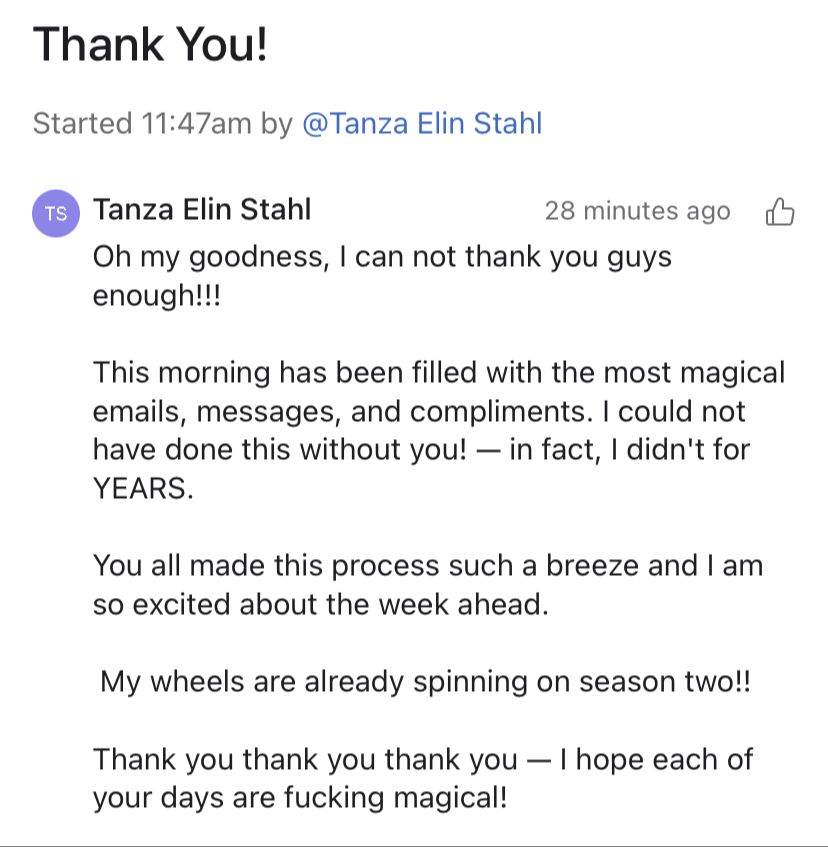Click the "I hope each of" phrase
This screenshot has width=828, height=847.
(656, 759)
